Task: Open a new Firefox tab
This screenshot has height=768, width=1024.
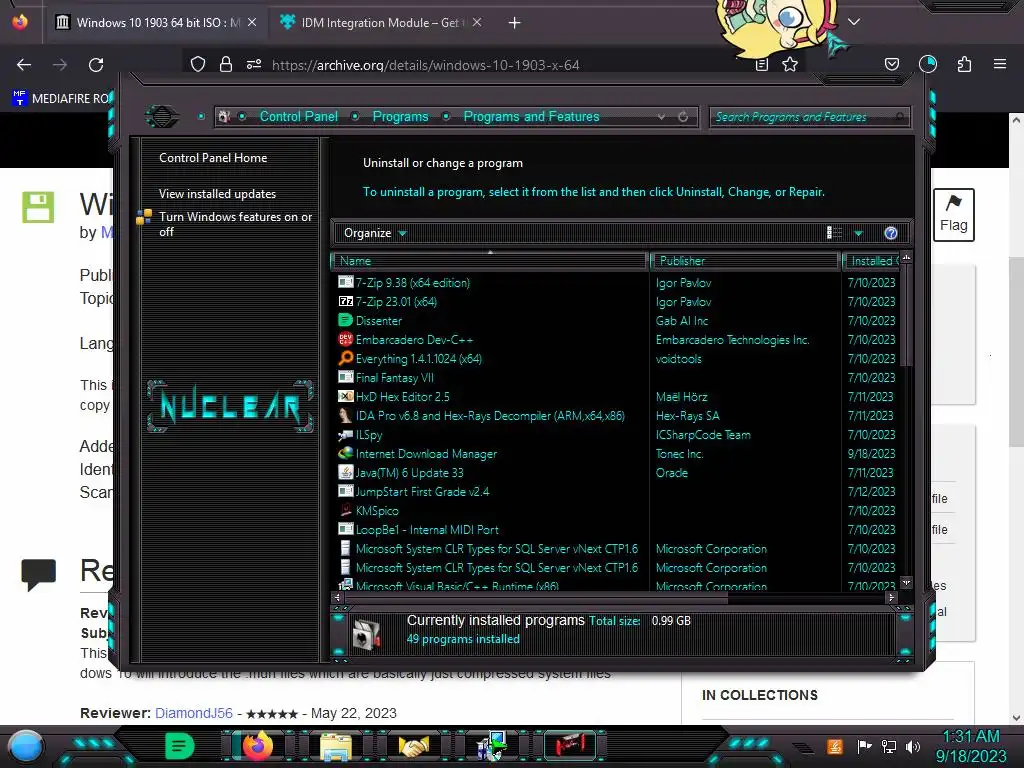Action: click(x=515, y=23)
